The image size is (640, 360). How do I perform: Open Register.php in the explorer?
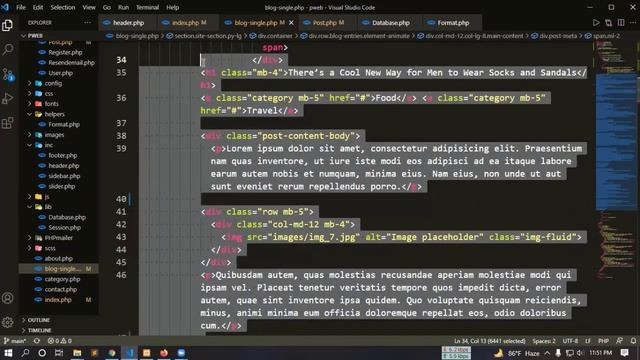click(x=65, y=52)
